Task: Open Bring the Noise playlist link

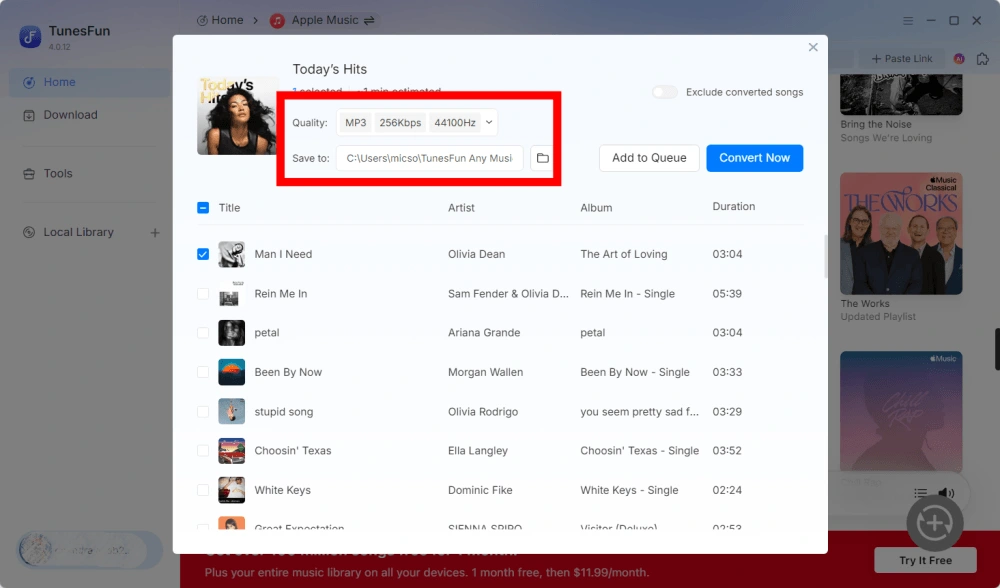Action: pyautogui.click(x=876, y=124)
